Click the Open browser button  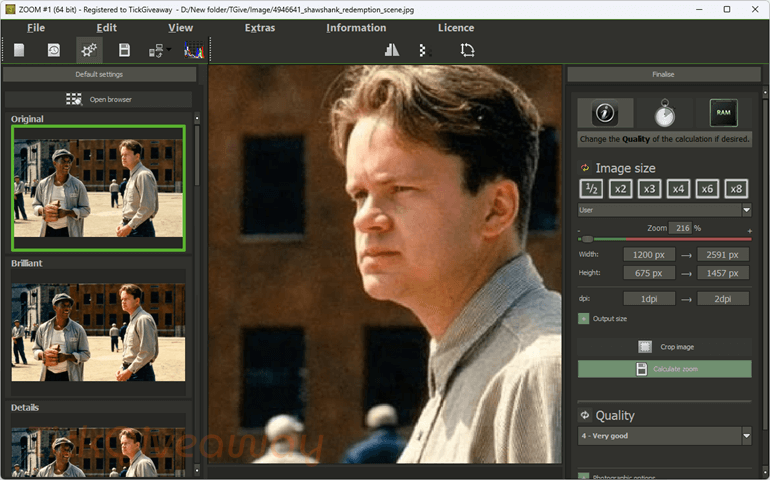click(99, 99)
